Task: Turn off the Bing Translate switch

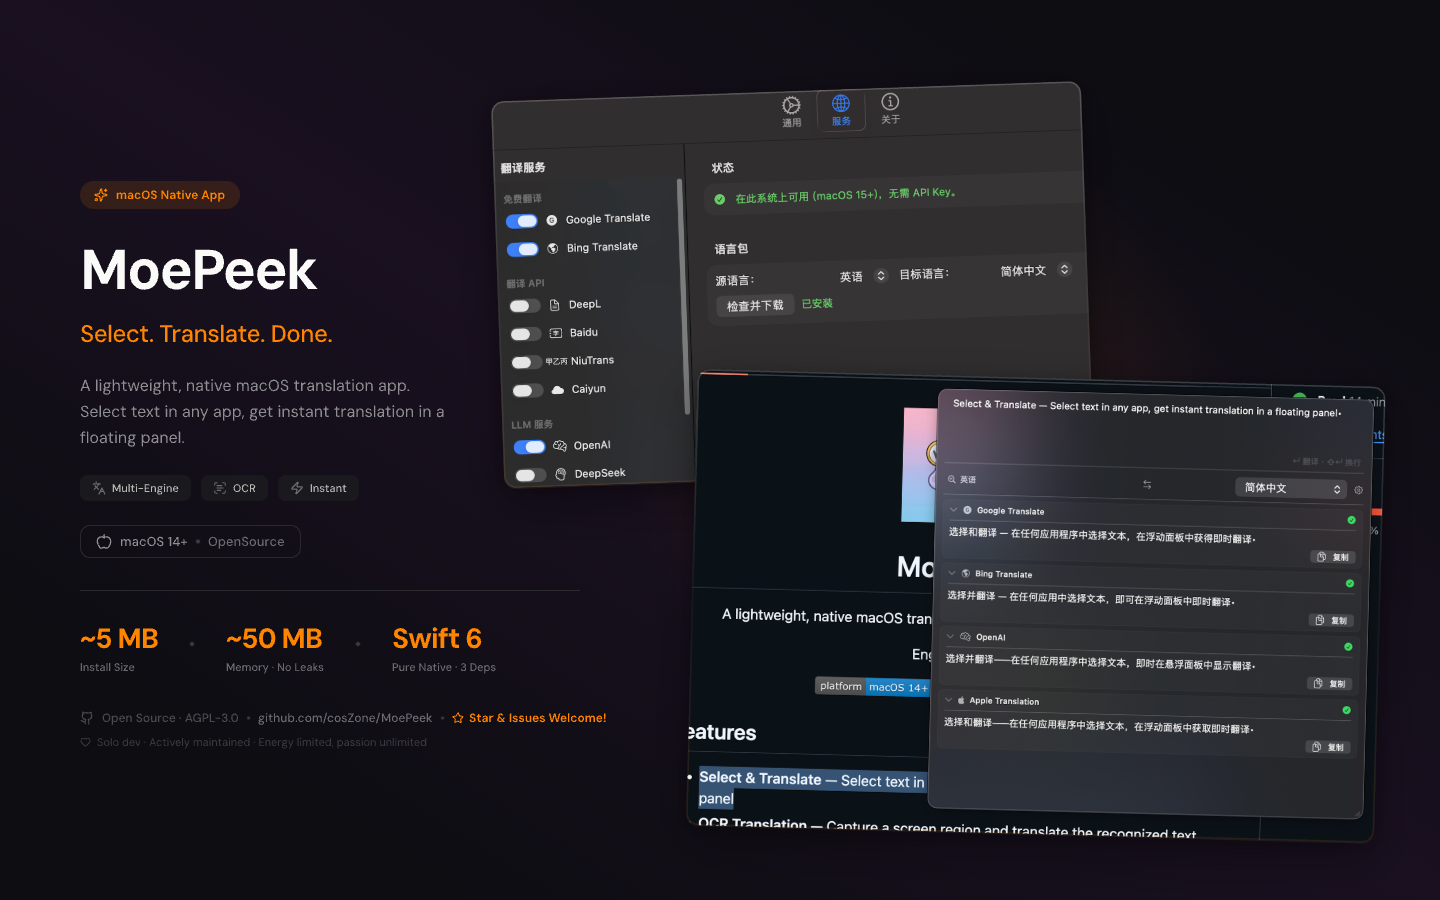Action: [x=523, y=249]
